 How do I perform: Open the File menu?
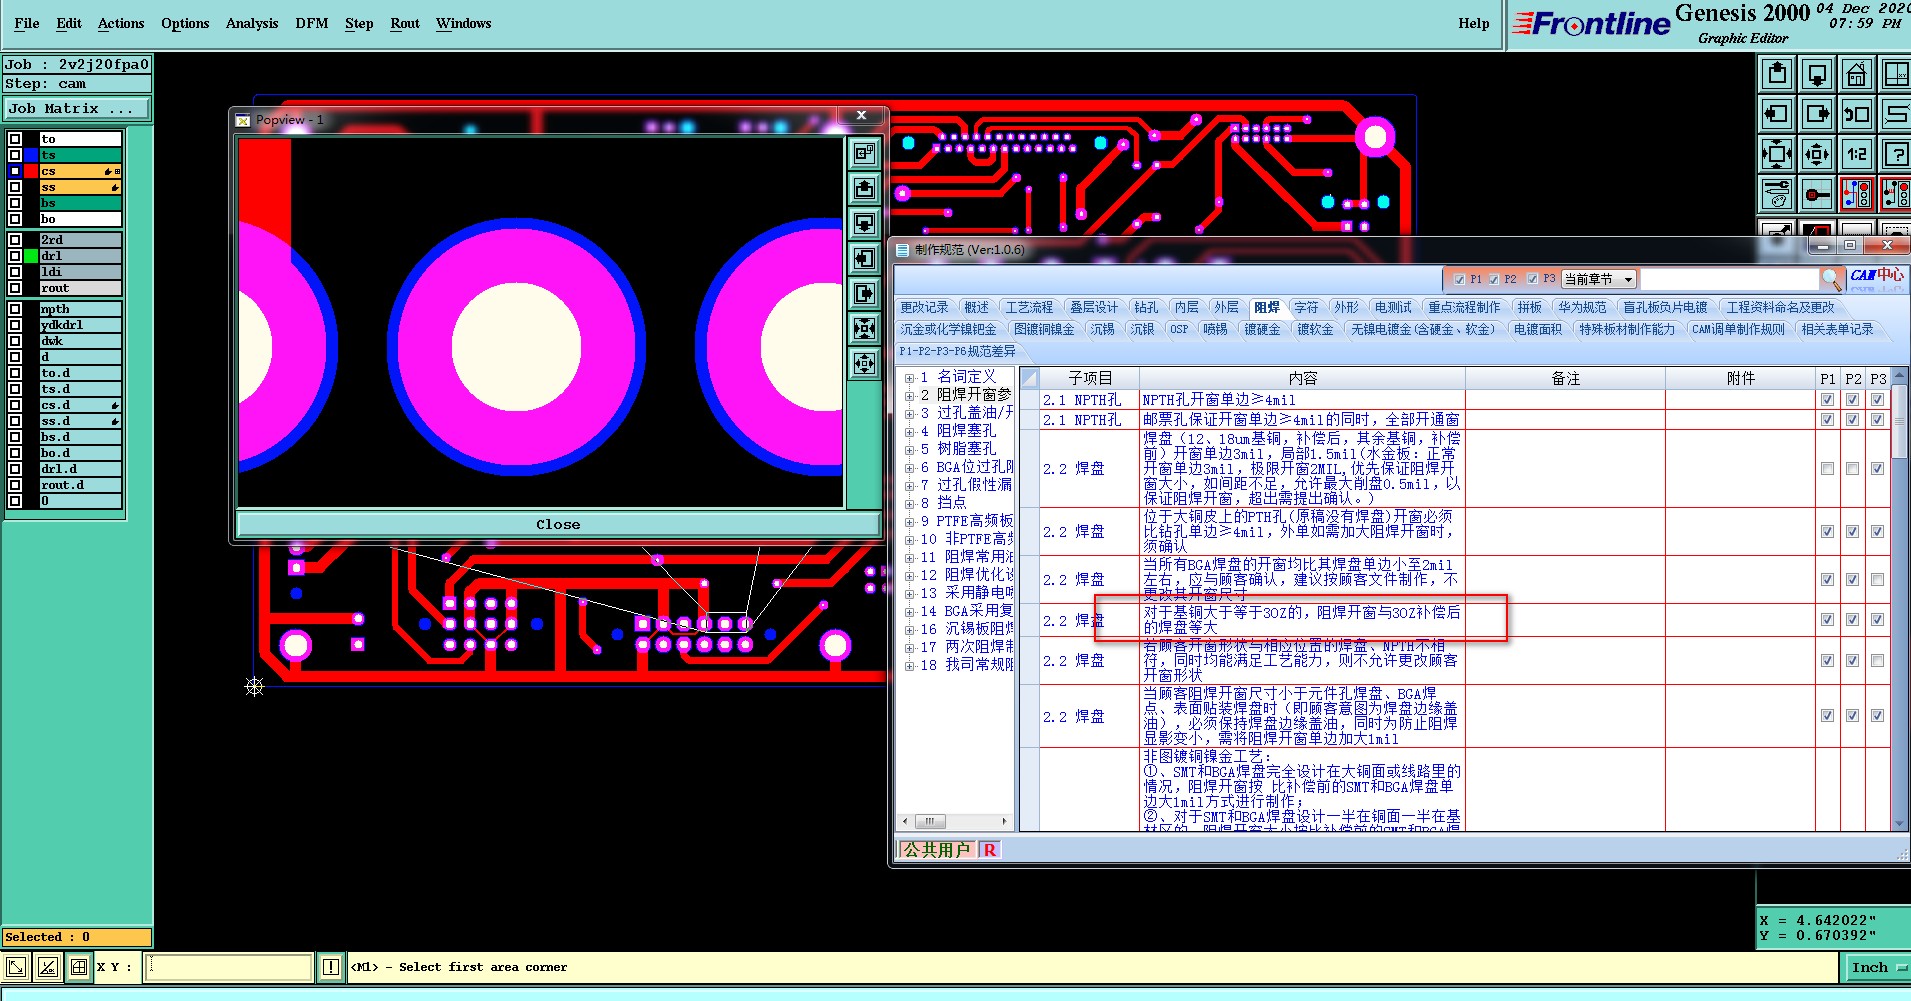27,23
